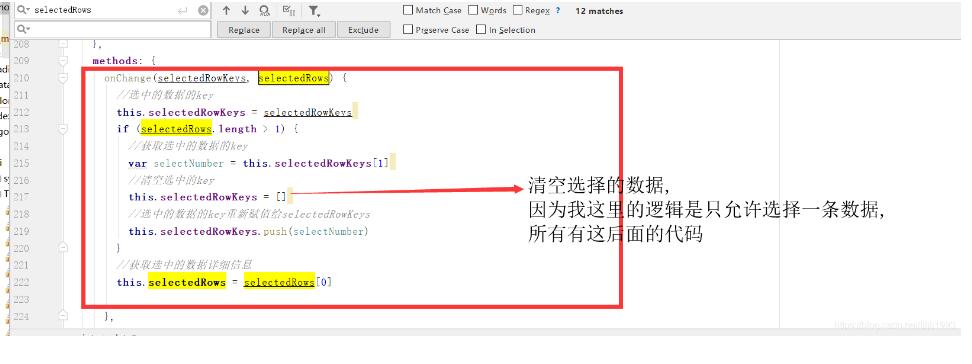This screenshot has width=972, height=364.
Task: Open the search filter funnel dropdown
Action: coord(314,11)
